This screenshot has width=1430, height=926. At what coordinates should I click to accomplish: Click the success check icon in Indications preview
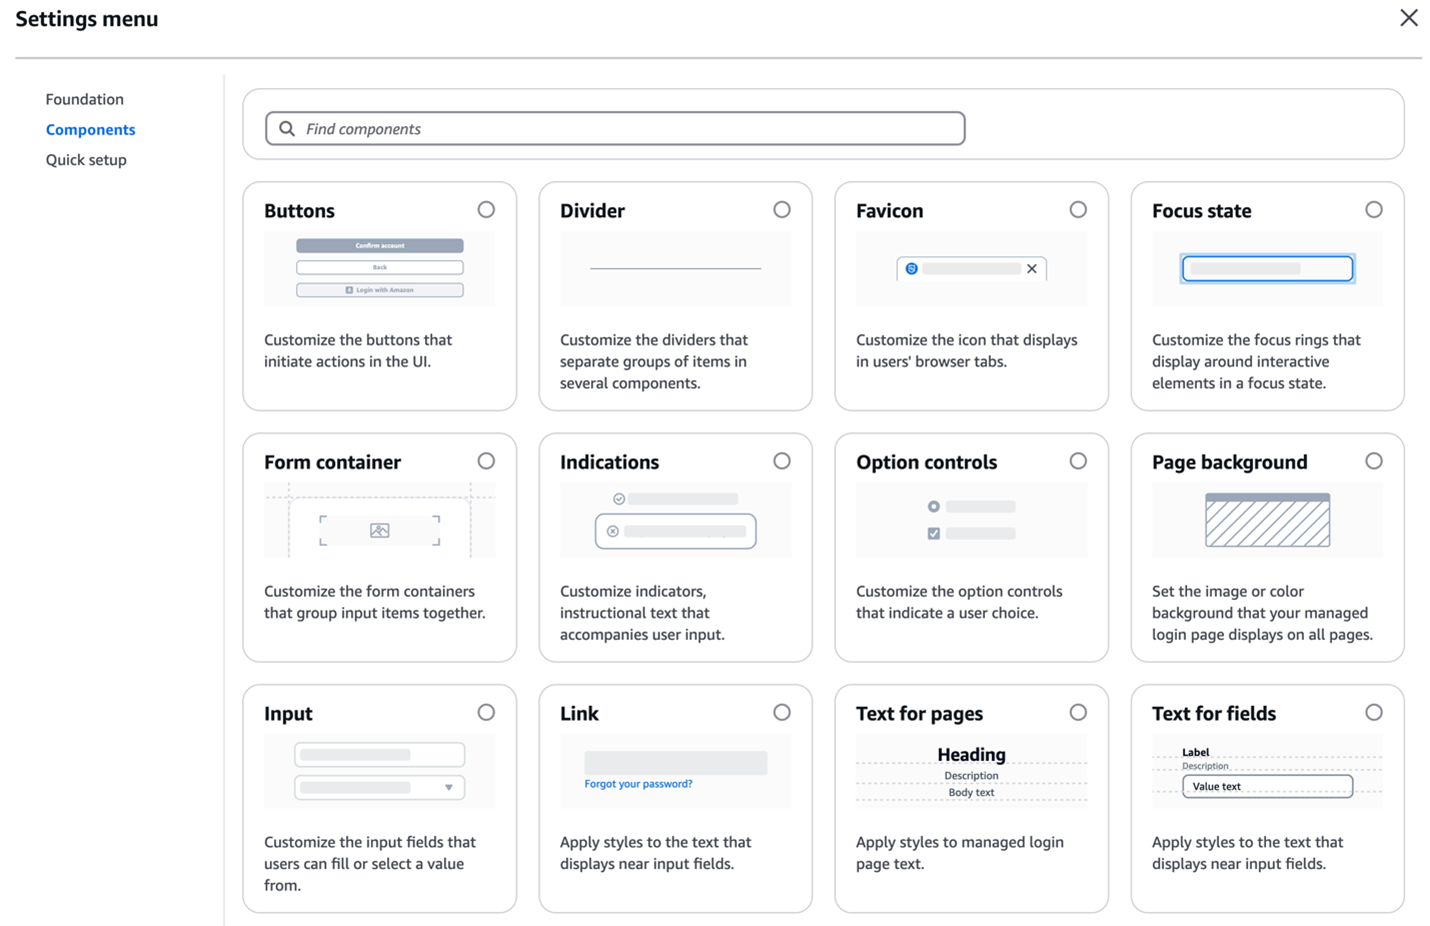pos(620,498)
